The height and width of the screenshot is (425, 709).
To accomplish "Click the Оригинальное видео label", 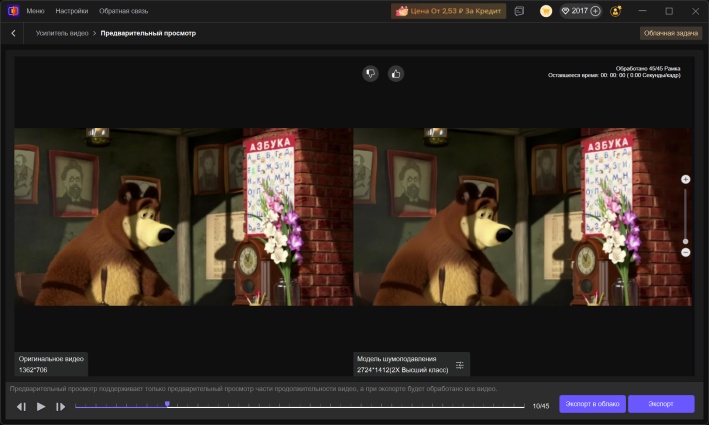I will (51, 359).
